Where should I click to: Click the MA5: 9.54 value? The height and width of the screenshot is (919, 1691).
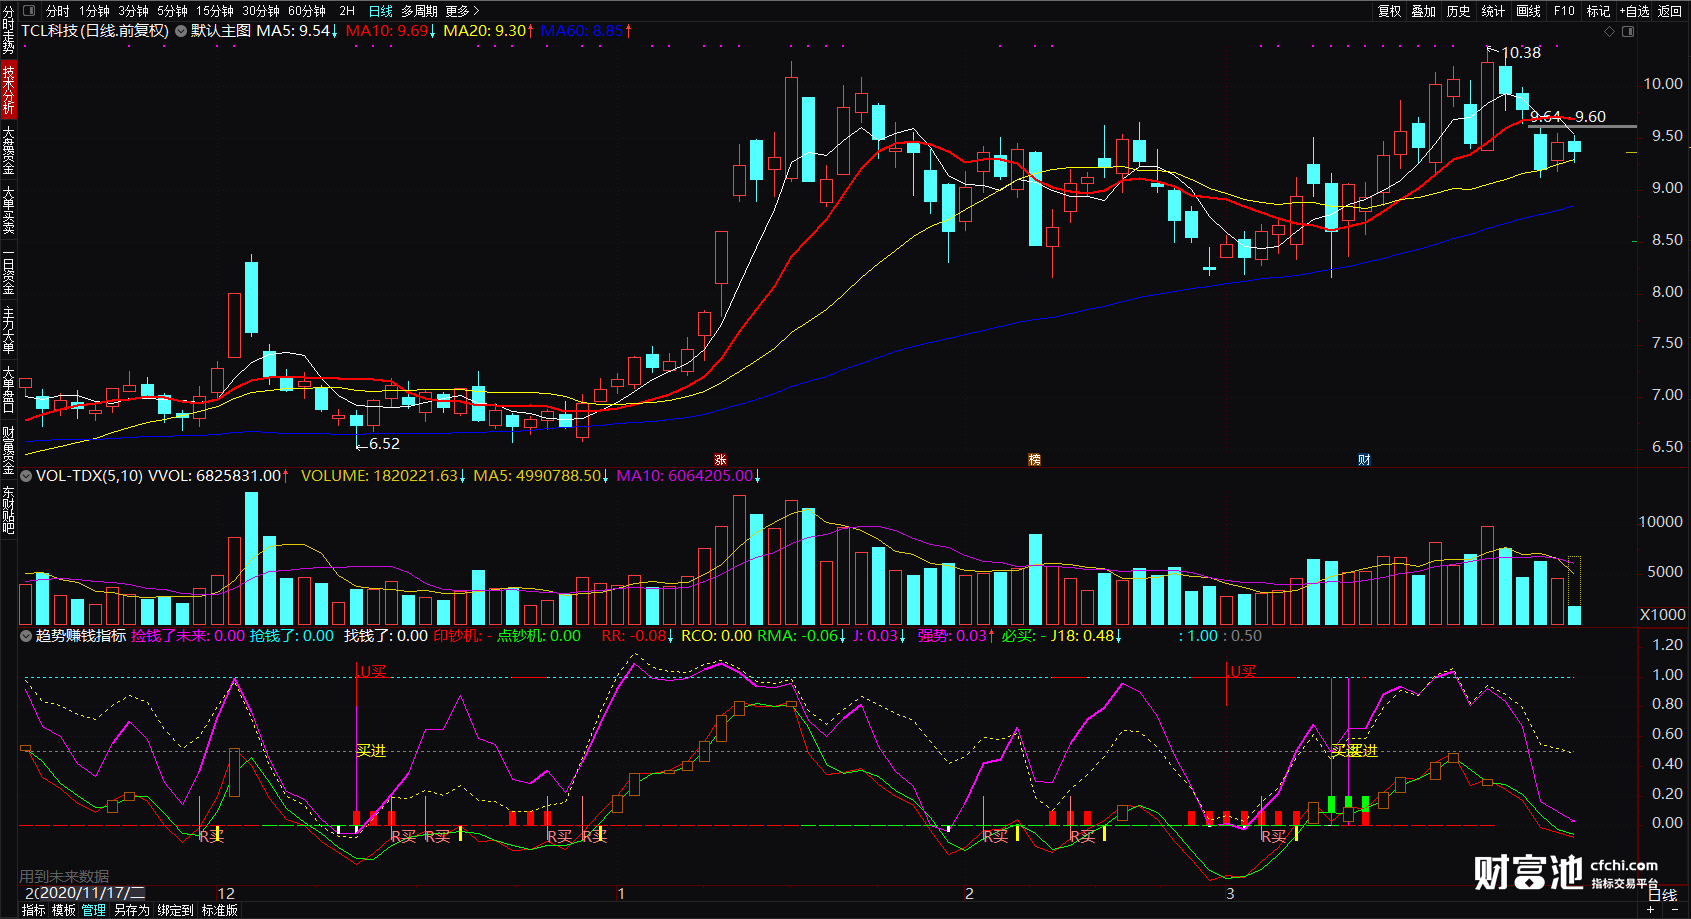pyautogui.click(x=297, y=31)
